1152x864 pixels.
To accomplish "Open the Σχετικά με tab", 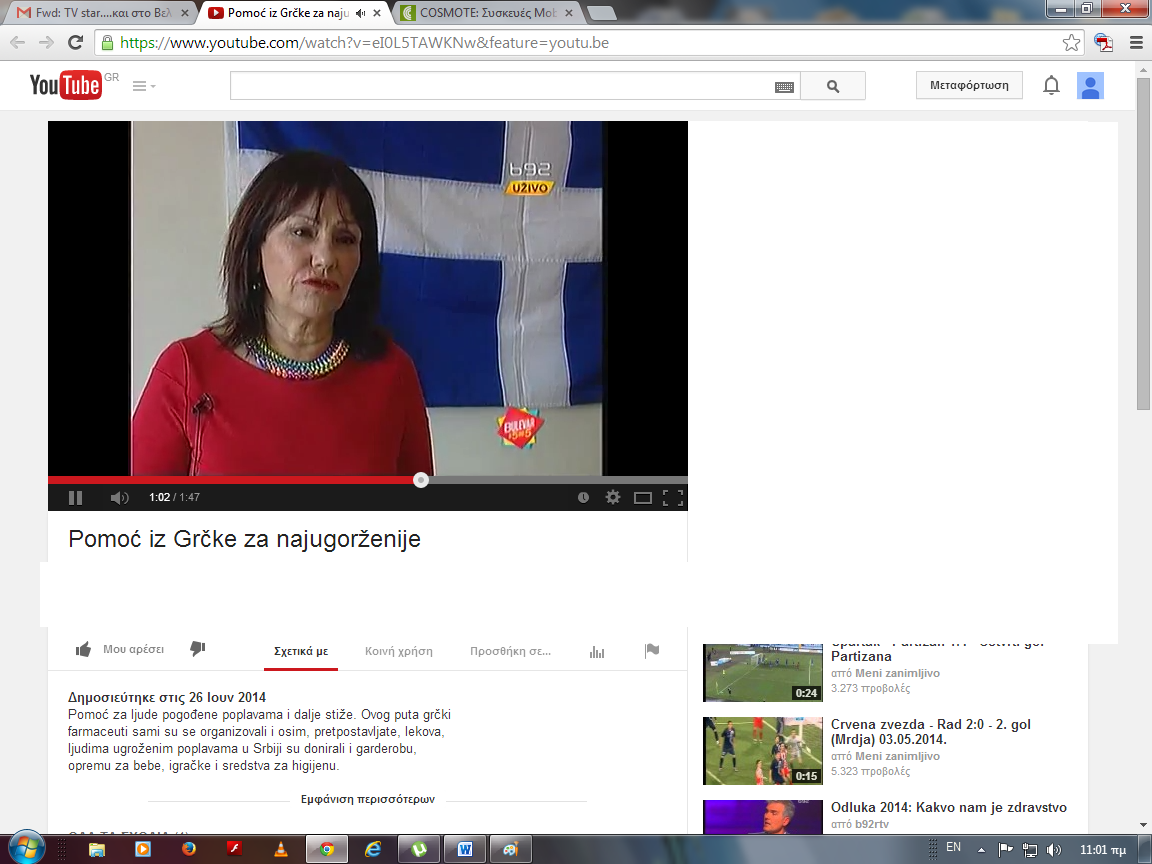I will tap(300, 651).
